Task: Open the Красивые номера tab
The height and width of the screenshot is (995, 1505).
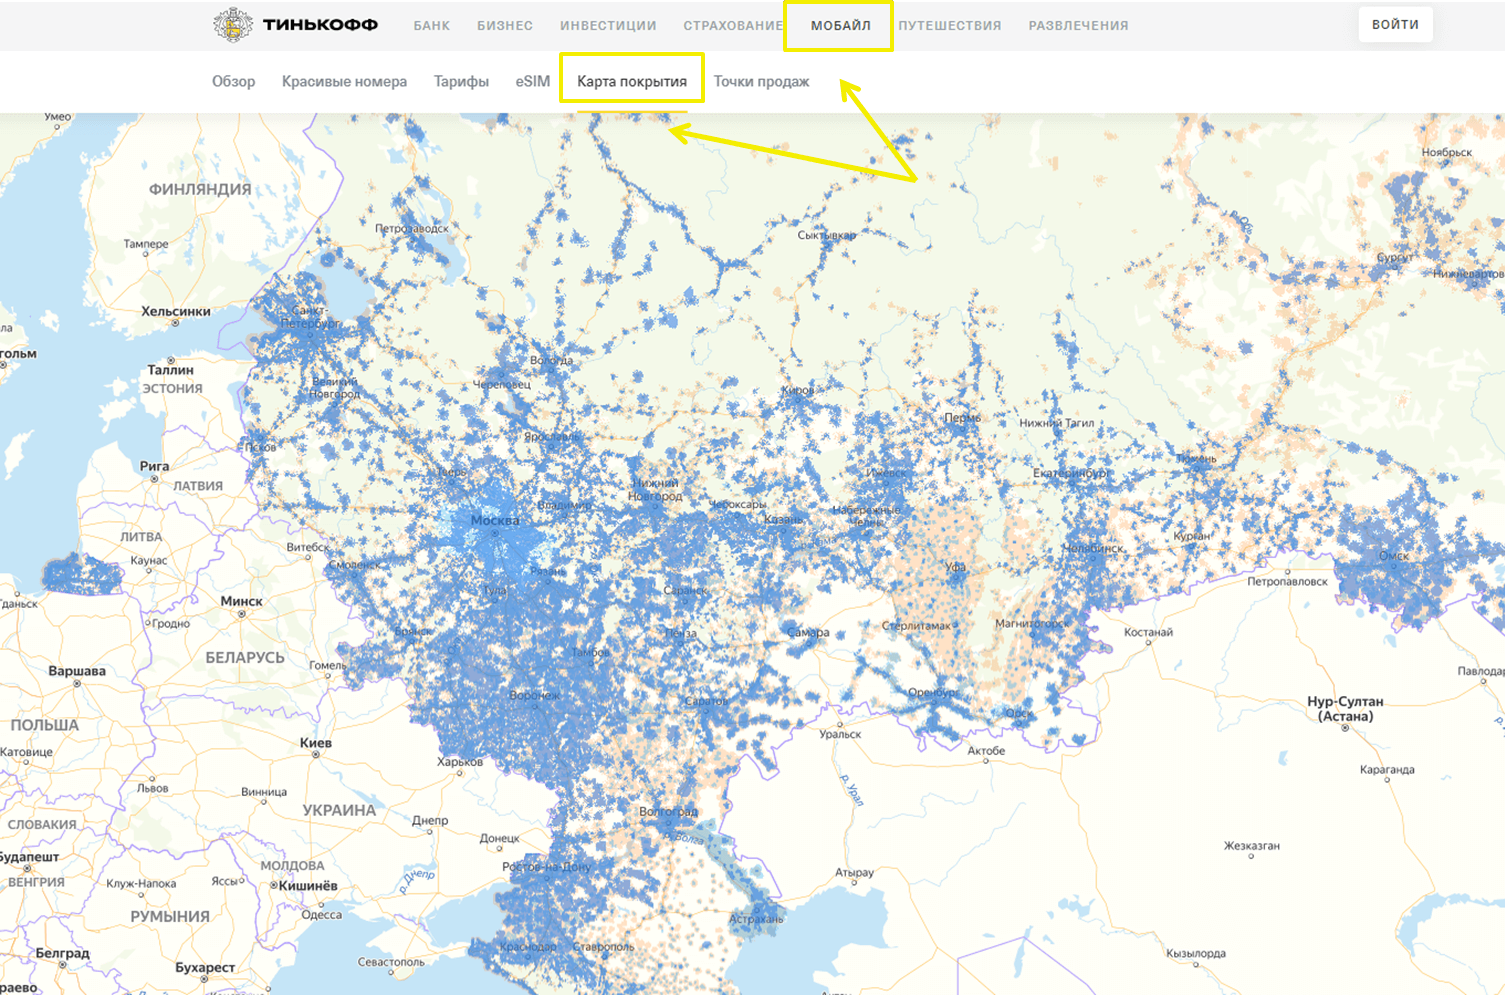Action: pyautogui.click(x=344, y=82)
